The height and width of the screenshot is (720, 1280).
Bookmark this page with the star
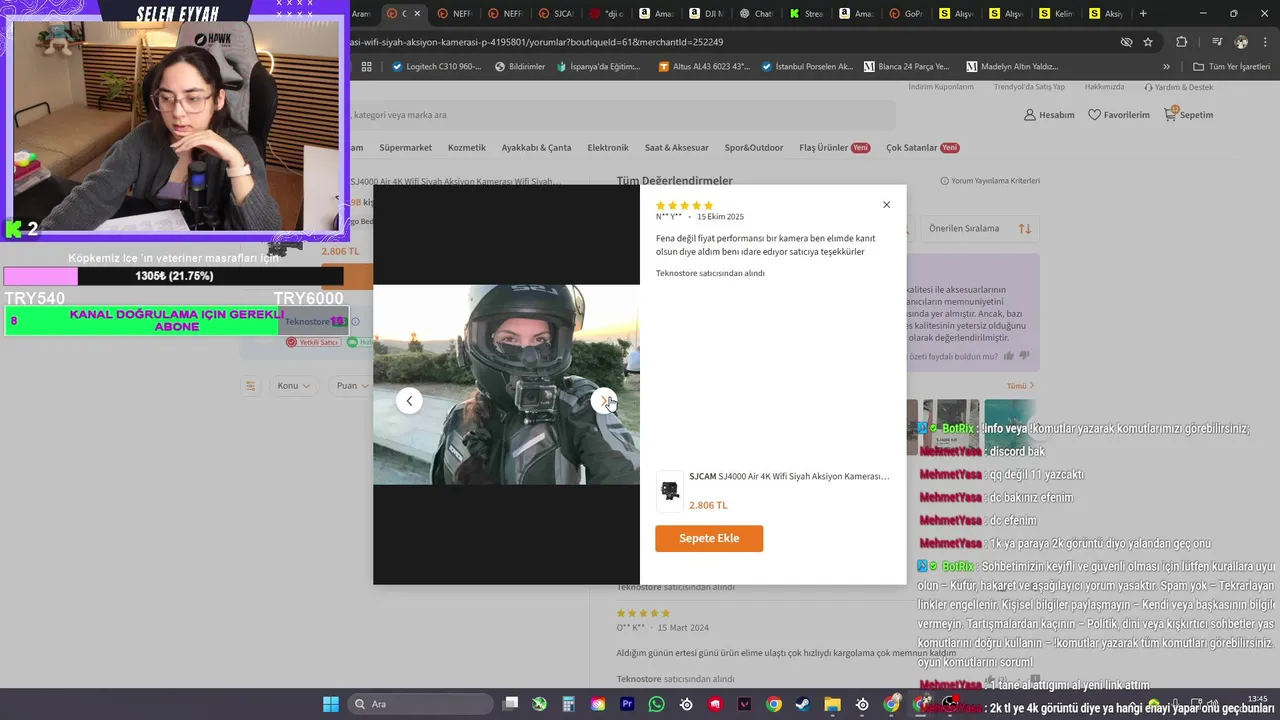(x=1148, y=42)
